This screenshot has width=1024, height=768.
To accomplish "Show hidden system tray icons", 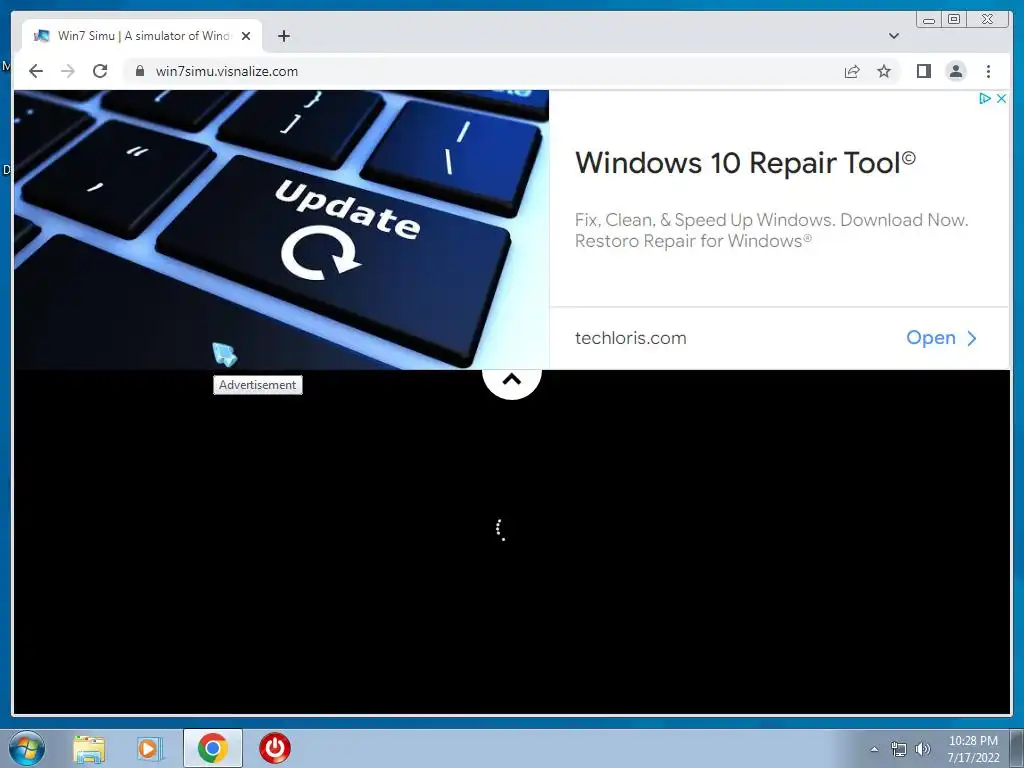I will [874, 749].
